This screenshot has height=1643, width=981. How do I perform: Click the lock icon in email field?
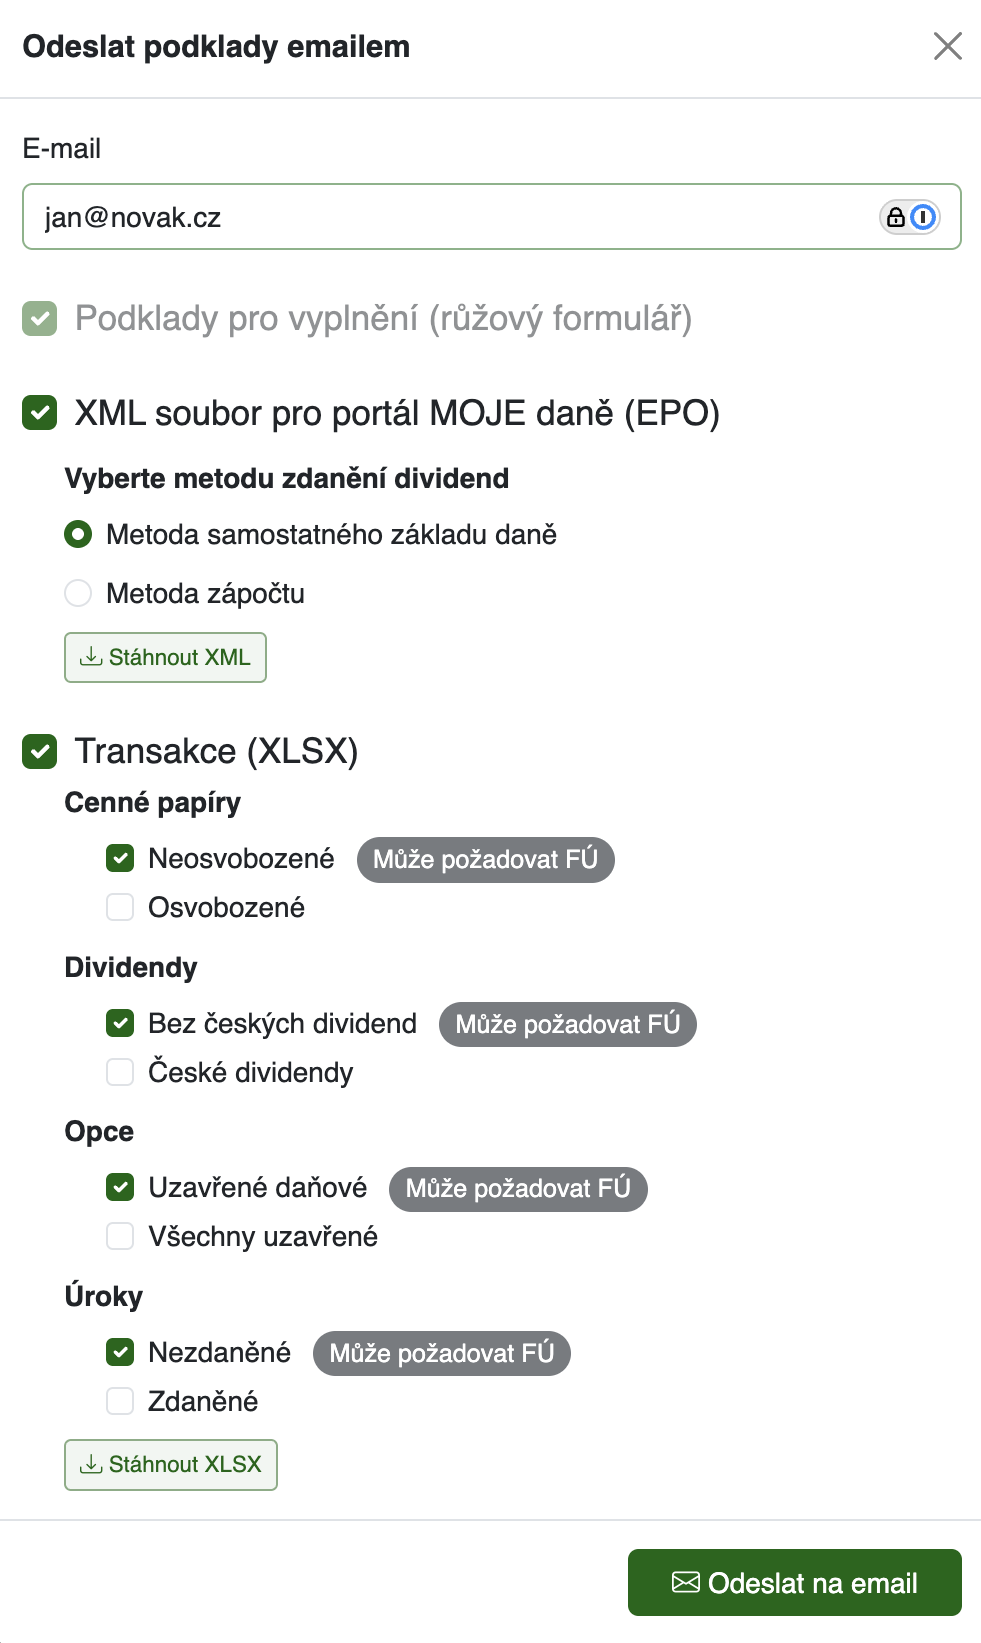(x=896, y=217)
